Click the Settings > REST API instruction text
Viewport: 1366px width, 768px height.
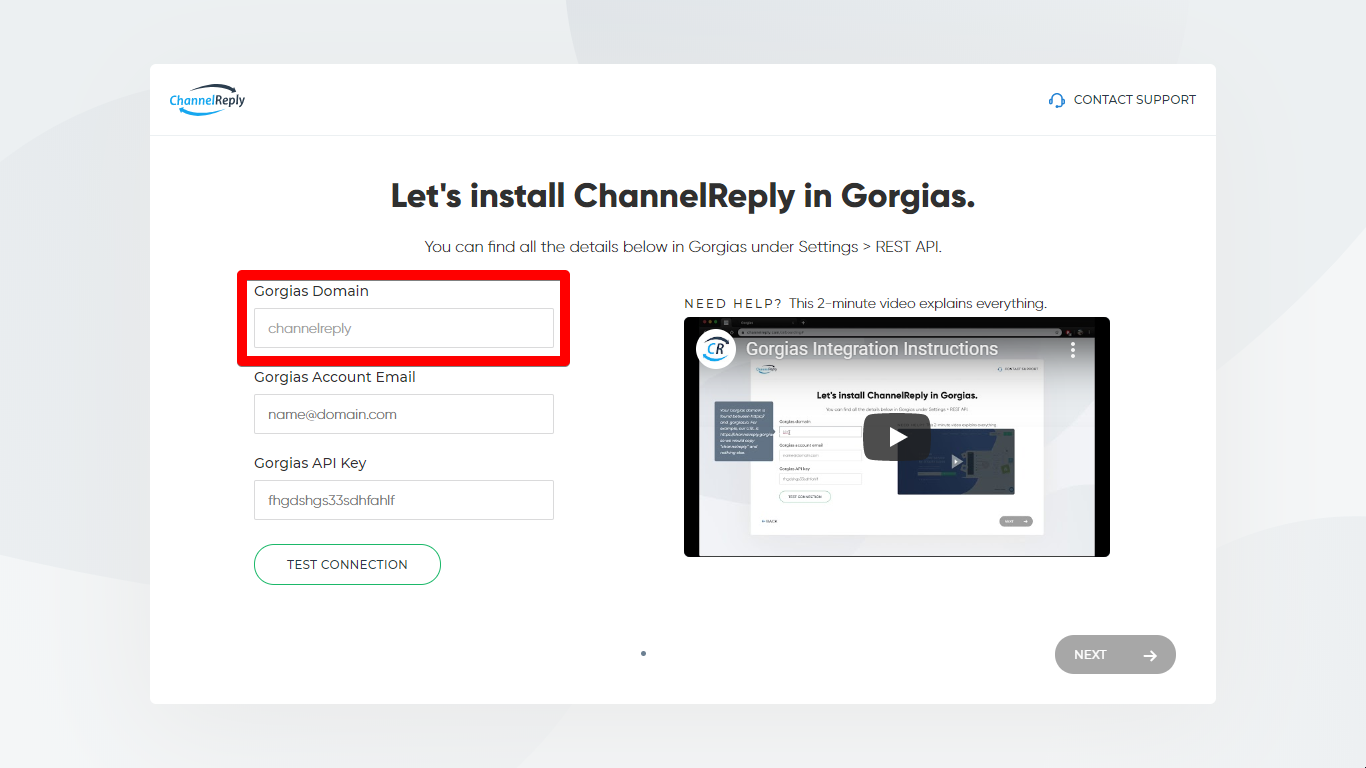(683, 246)
